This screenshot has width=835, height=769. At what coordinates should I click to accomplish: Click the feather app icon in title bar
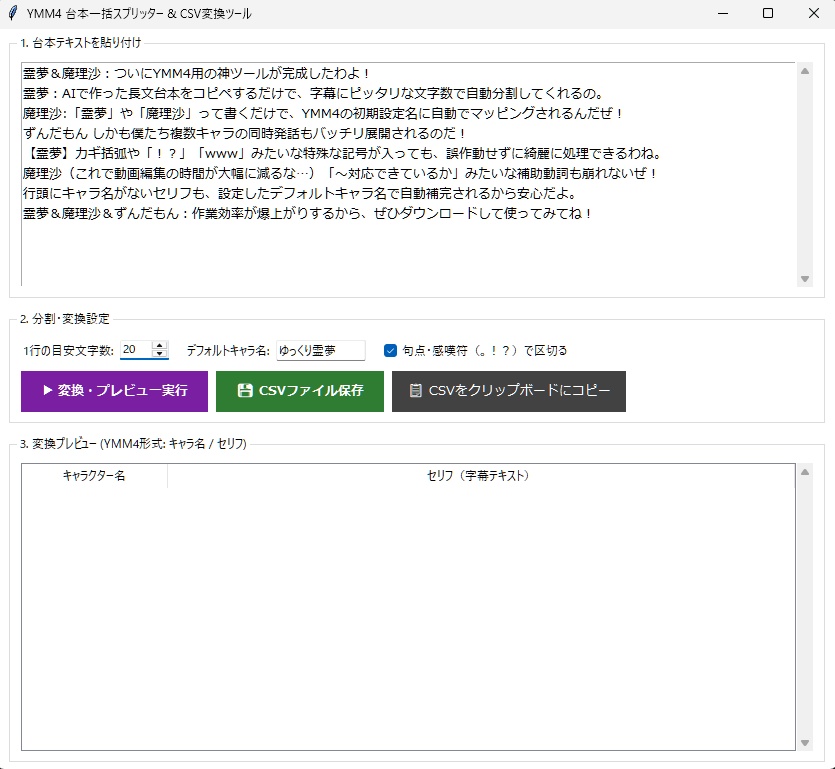pos(13,13)
